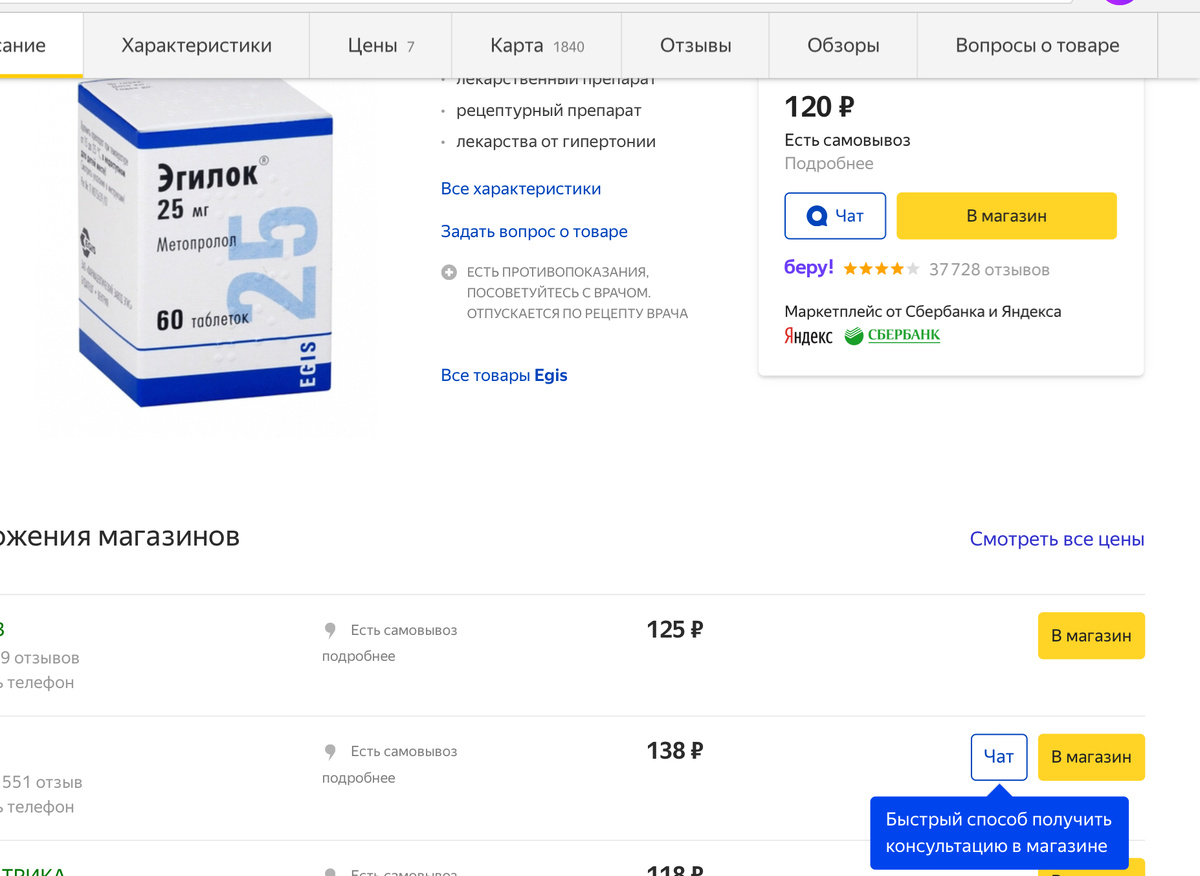Click the pickup pin icon in 125 ₽ row
The height and width of the screenshot is (876, 1200).
coord(330,630)
